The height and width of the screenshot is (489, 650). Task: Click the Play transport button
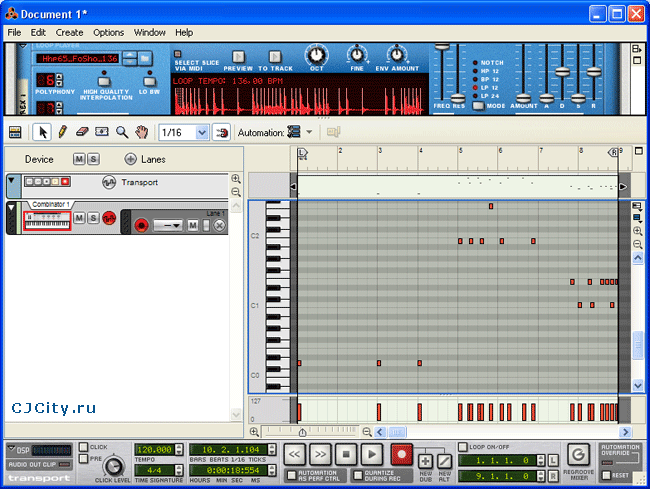(372, 455)
